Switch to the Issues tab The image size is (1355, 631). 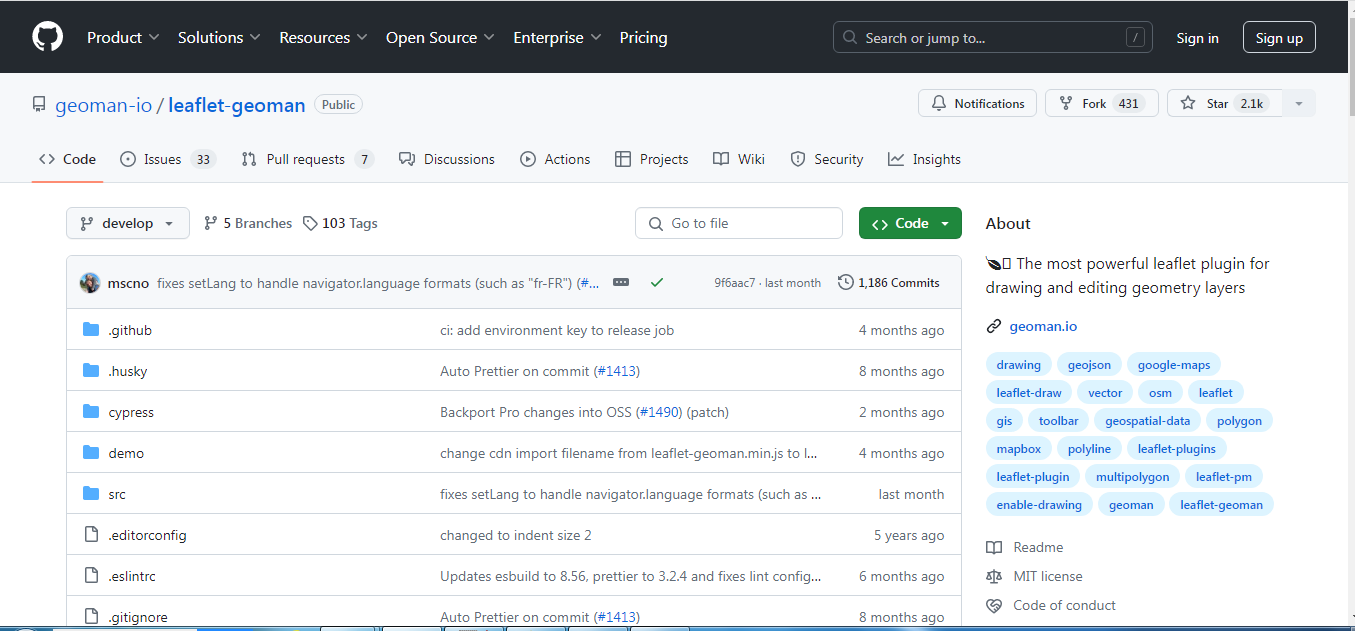(x=168, y=159)
